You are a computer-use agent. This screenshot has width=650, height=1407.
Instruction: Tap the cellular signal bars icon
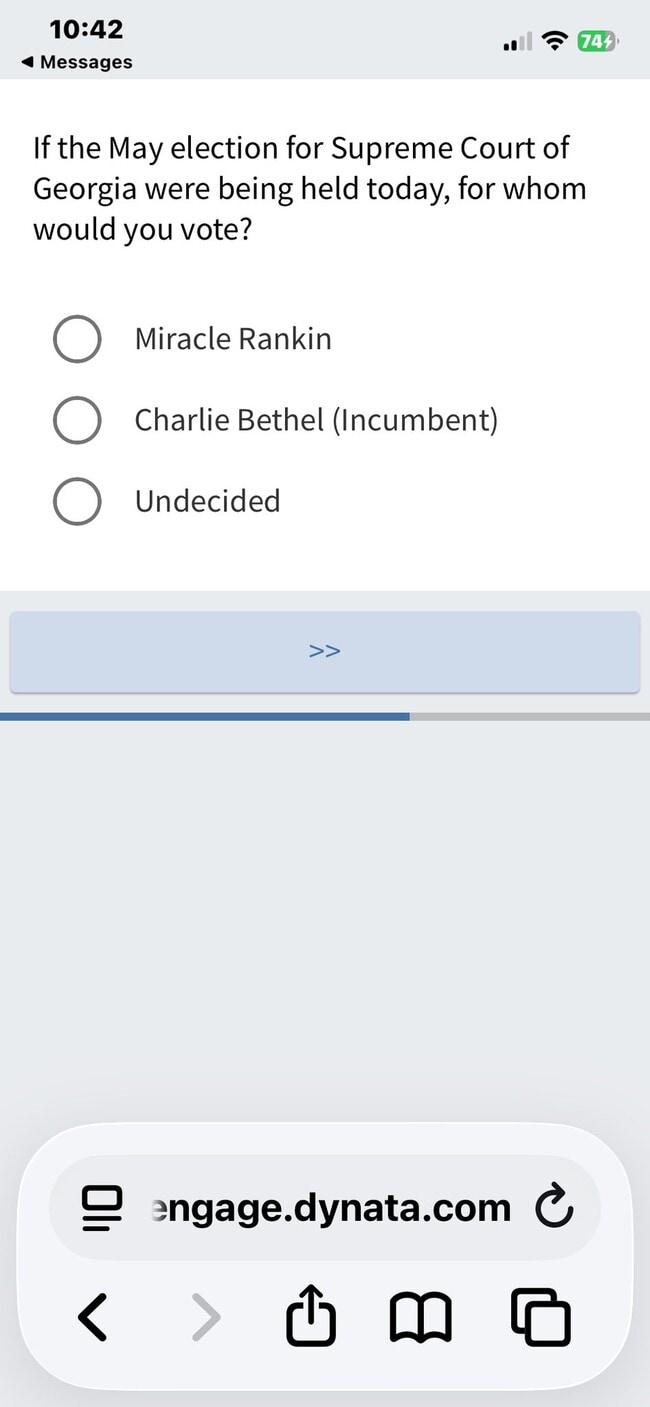(517, 43)
